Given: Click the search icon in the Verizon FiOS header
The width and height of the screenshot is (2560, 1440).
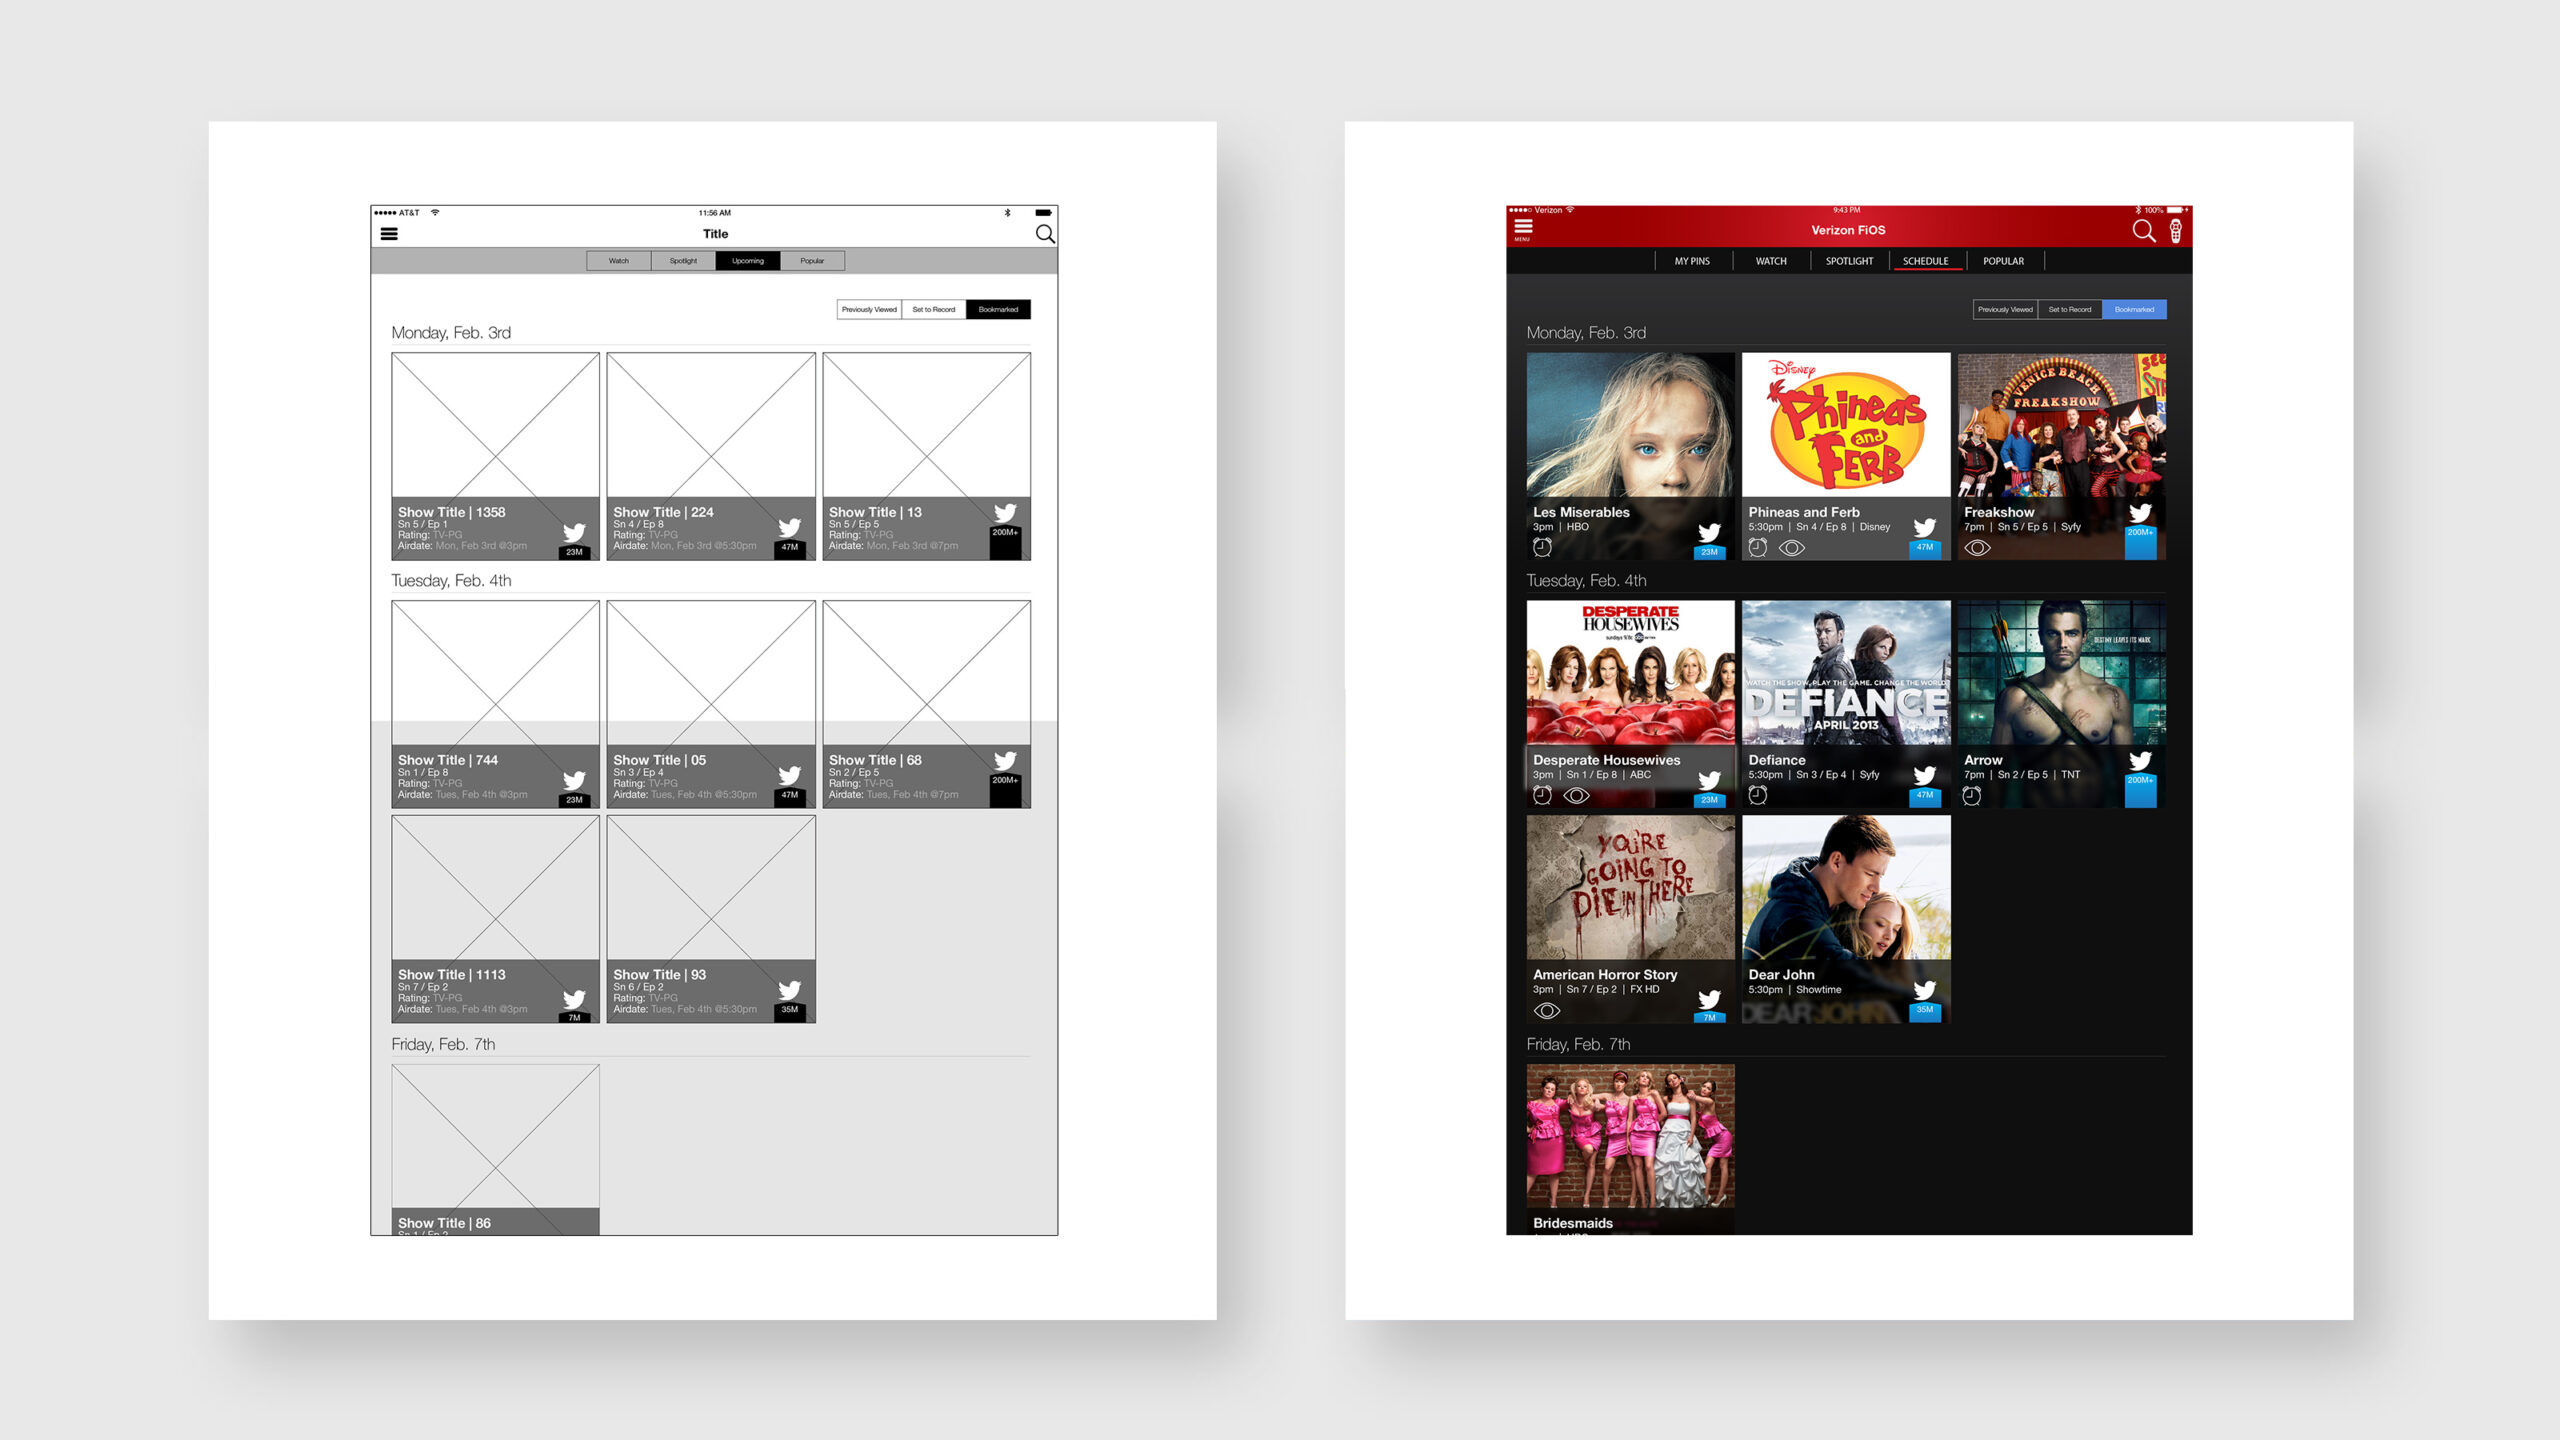Looking at the screenshot, I should pos(2143,231).
